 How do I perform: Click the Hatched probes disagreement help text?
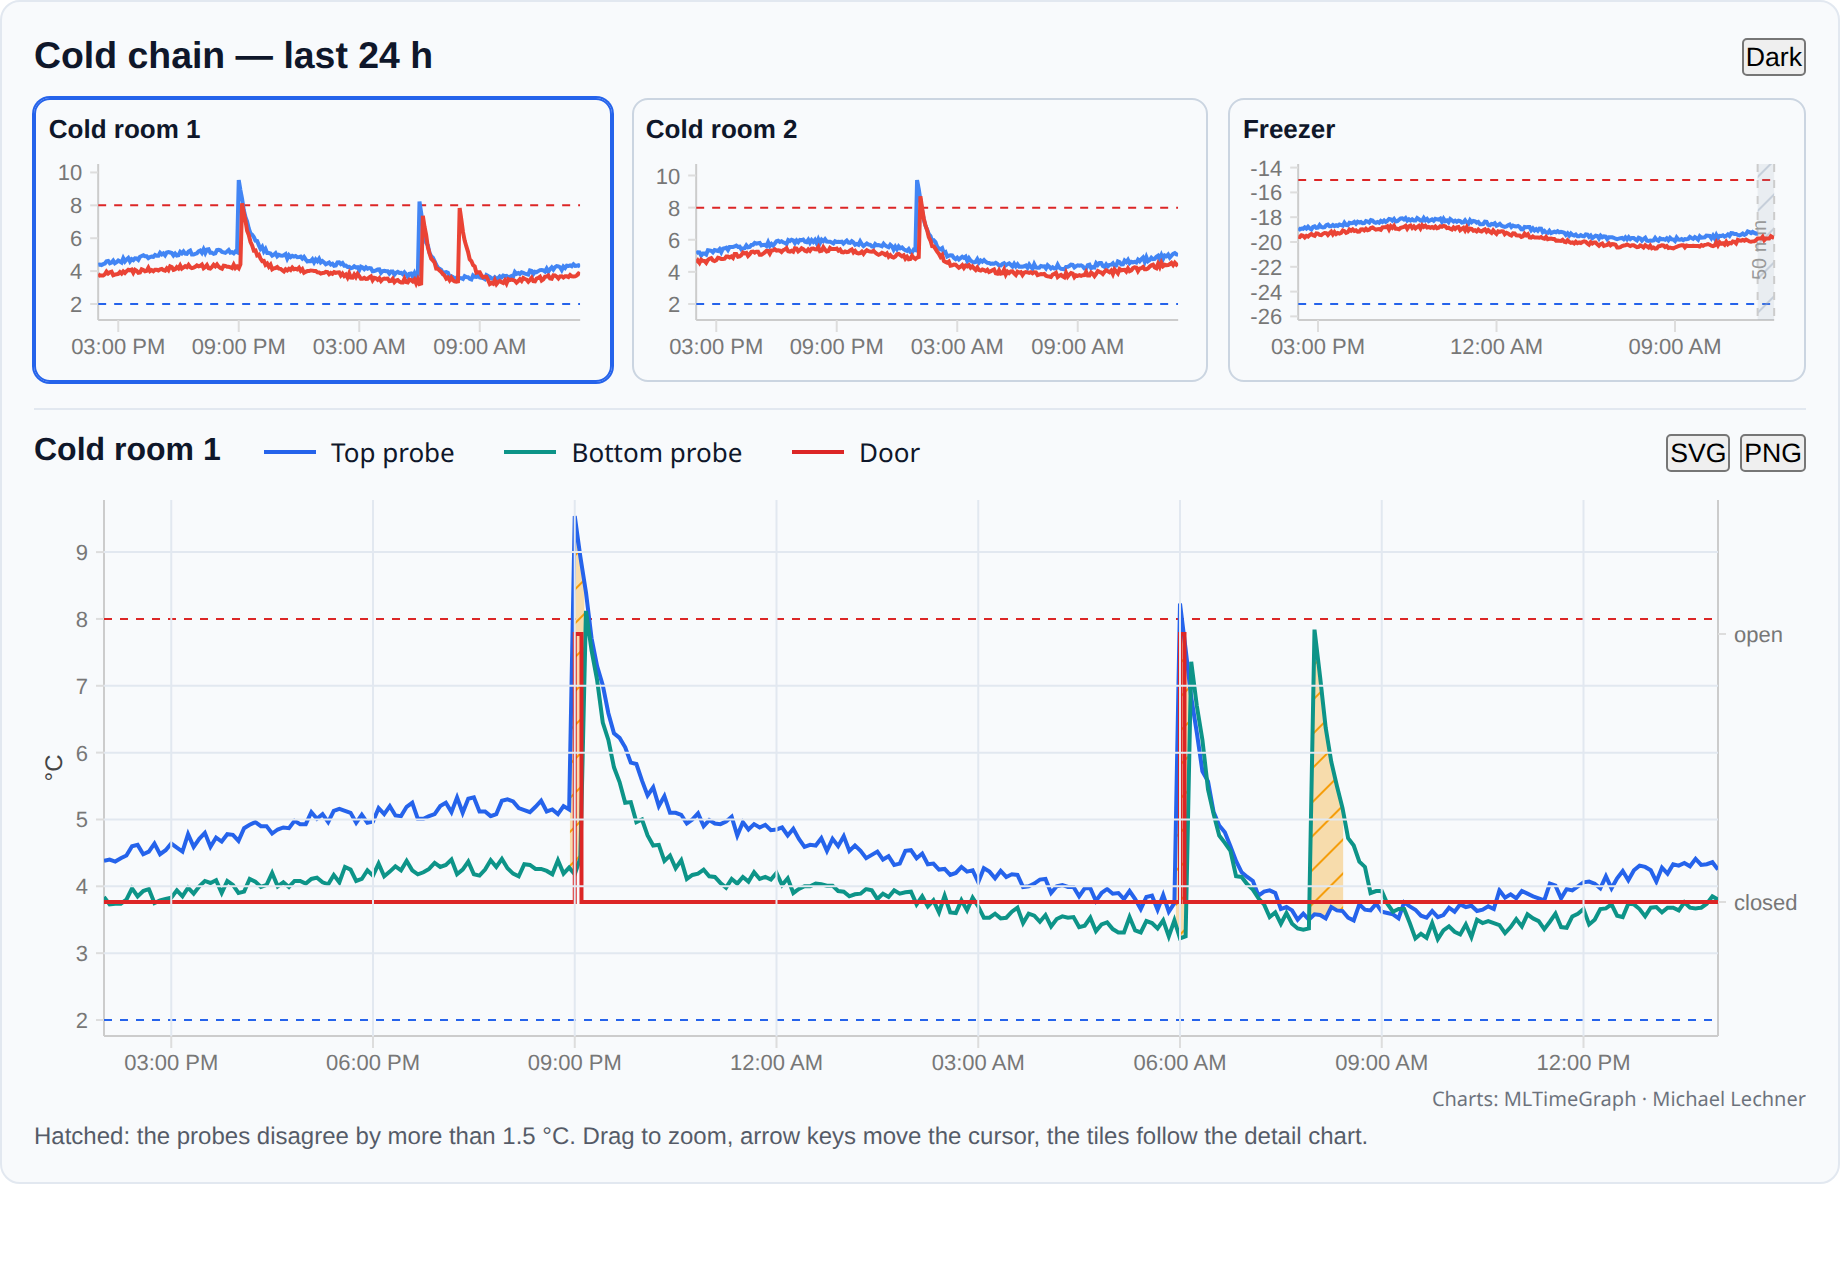point(700,1136)
